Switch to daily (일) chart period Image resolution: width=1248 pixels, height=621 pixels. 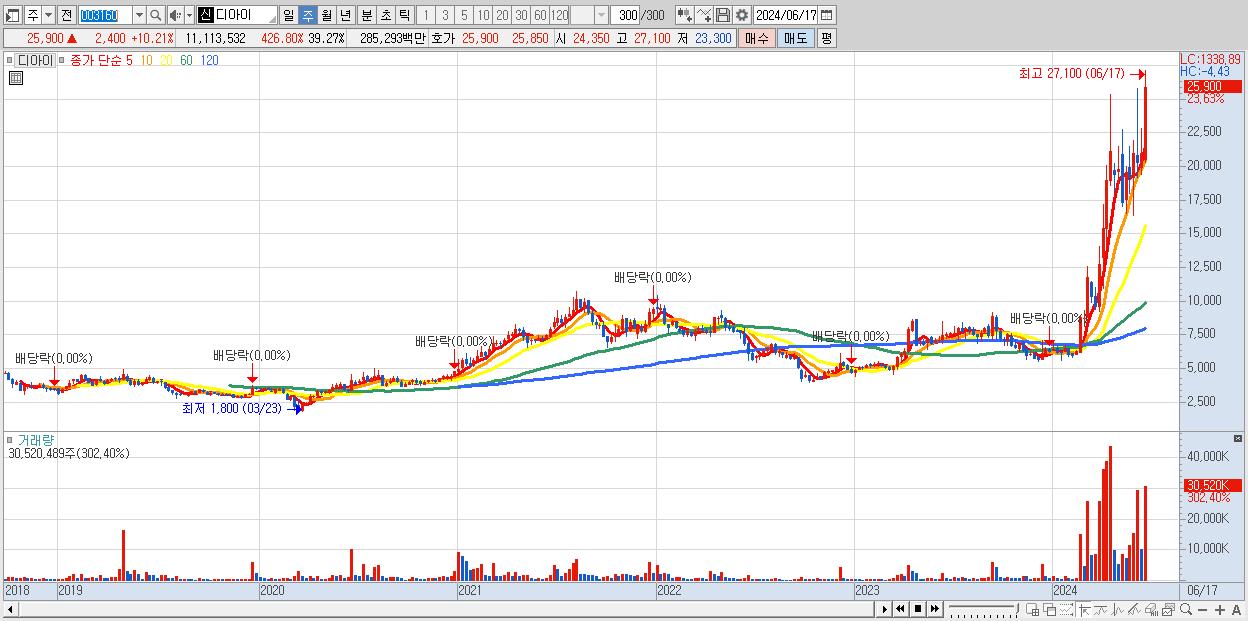click(288, 15)
